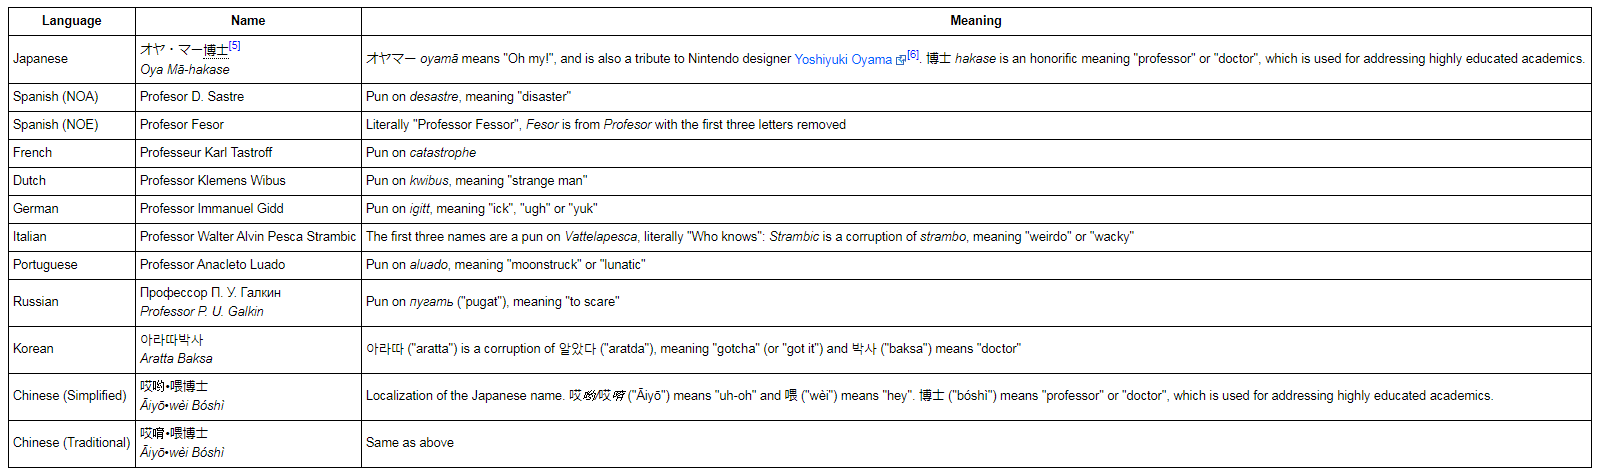
Task: Click the Korean Aratta Baksa name
Action: [x=176, y=359]
